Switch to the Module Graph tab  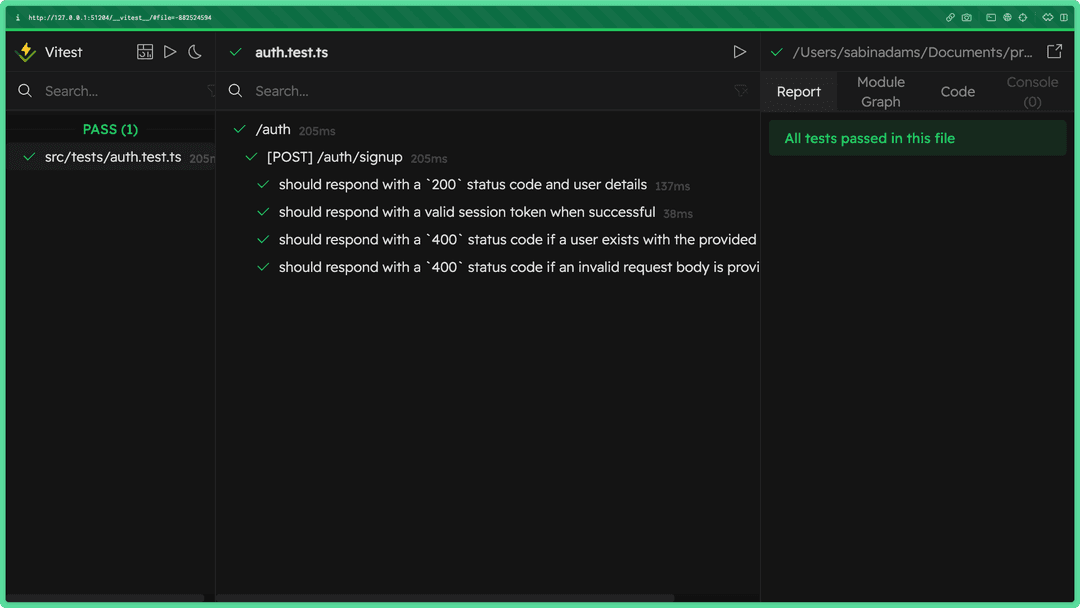coord(880,91)
